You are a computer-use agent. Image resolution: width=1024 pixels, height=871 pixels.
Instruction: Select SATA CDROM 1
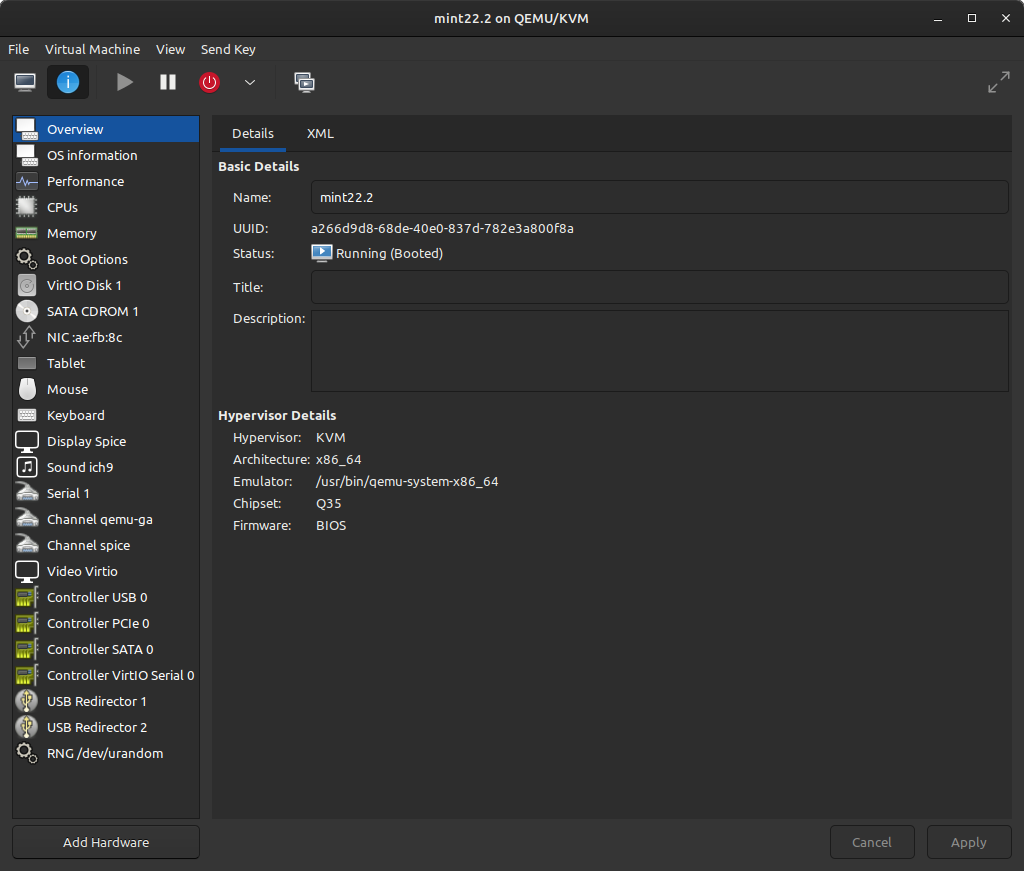(106, 311)
